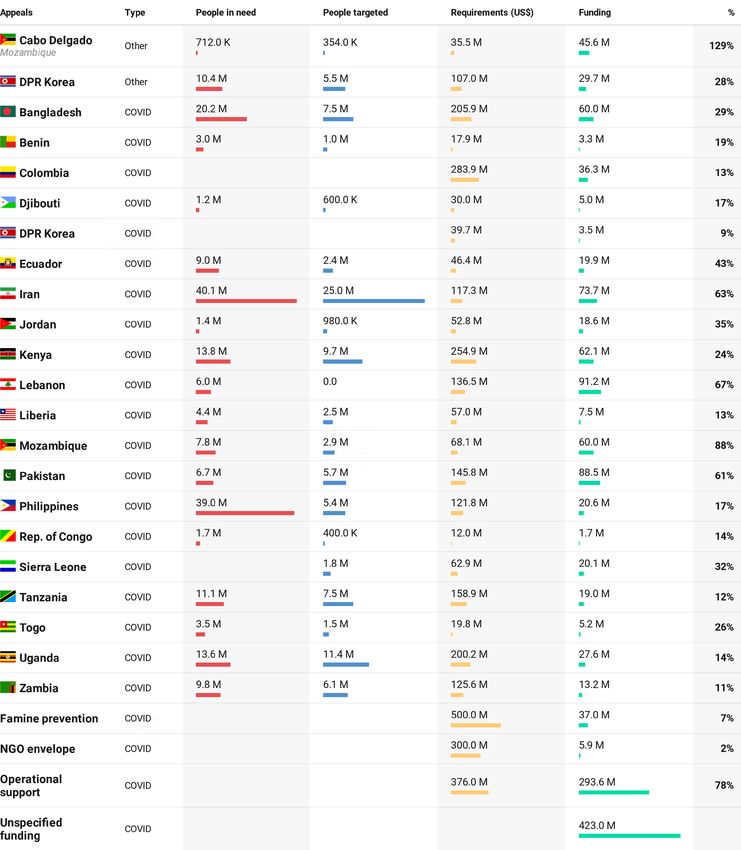The height and width of the screenshot is (850, 741).
Task: Open the Lebanon appeal name
Action: pos(42,385)
